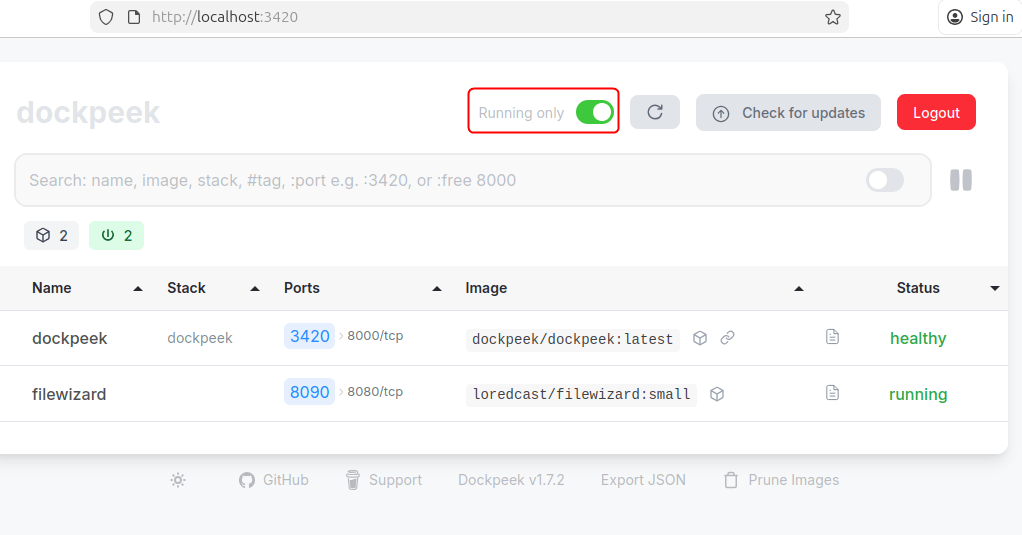
Task: Disable the Running only toggle
Action: point(595,113)
